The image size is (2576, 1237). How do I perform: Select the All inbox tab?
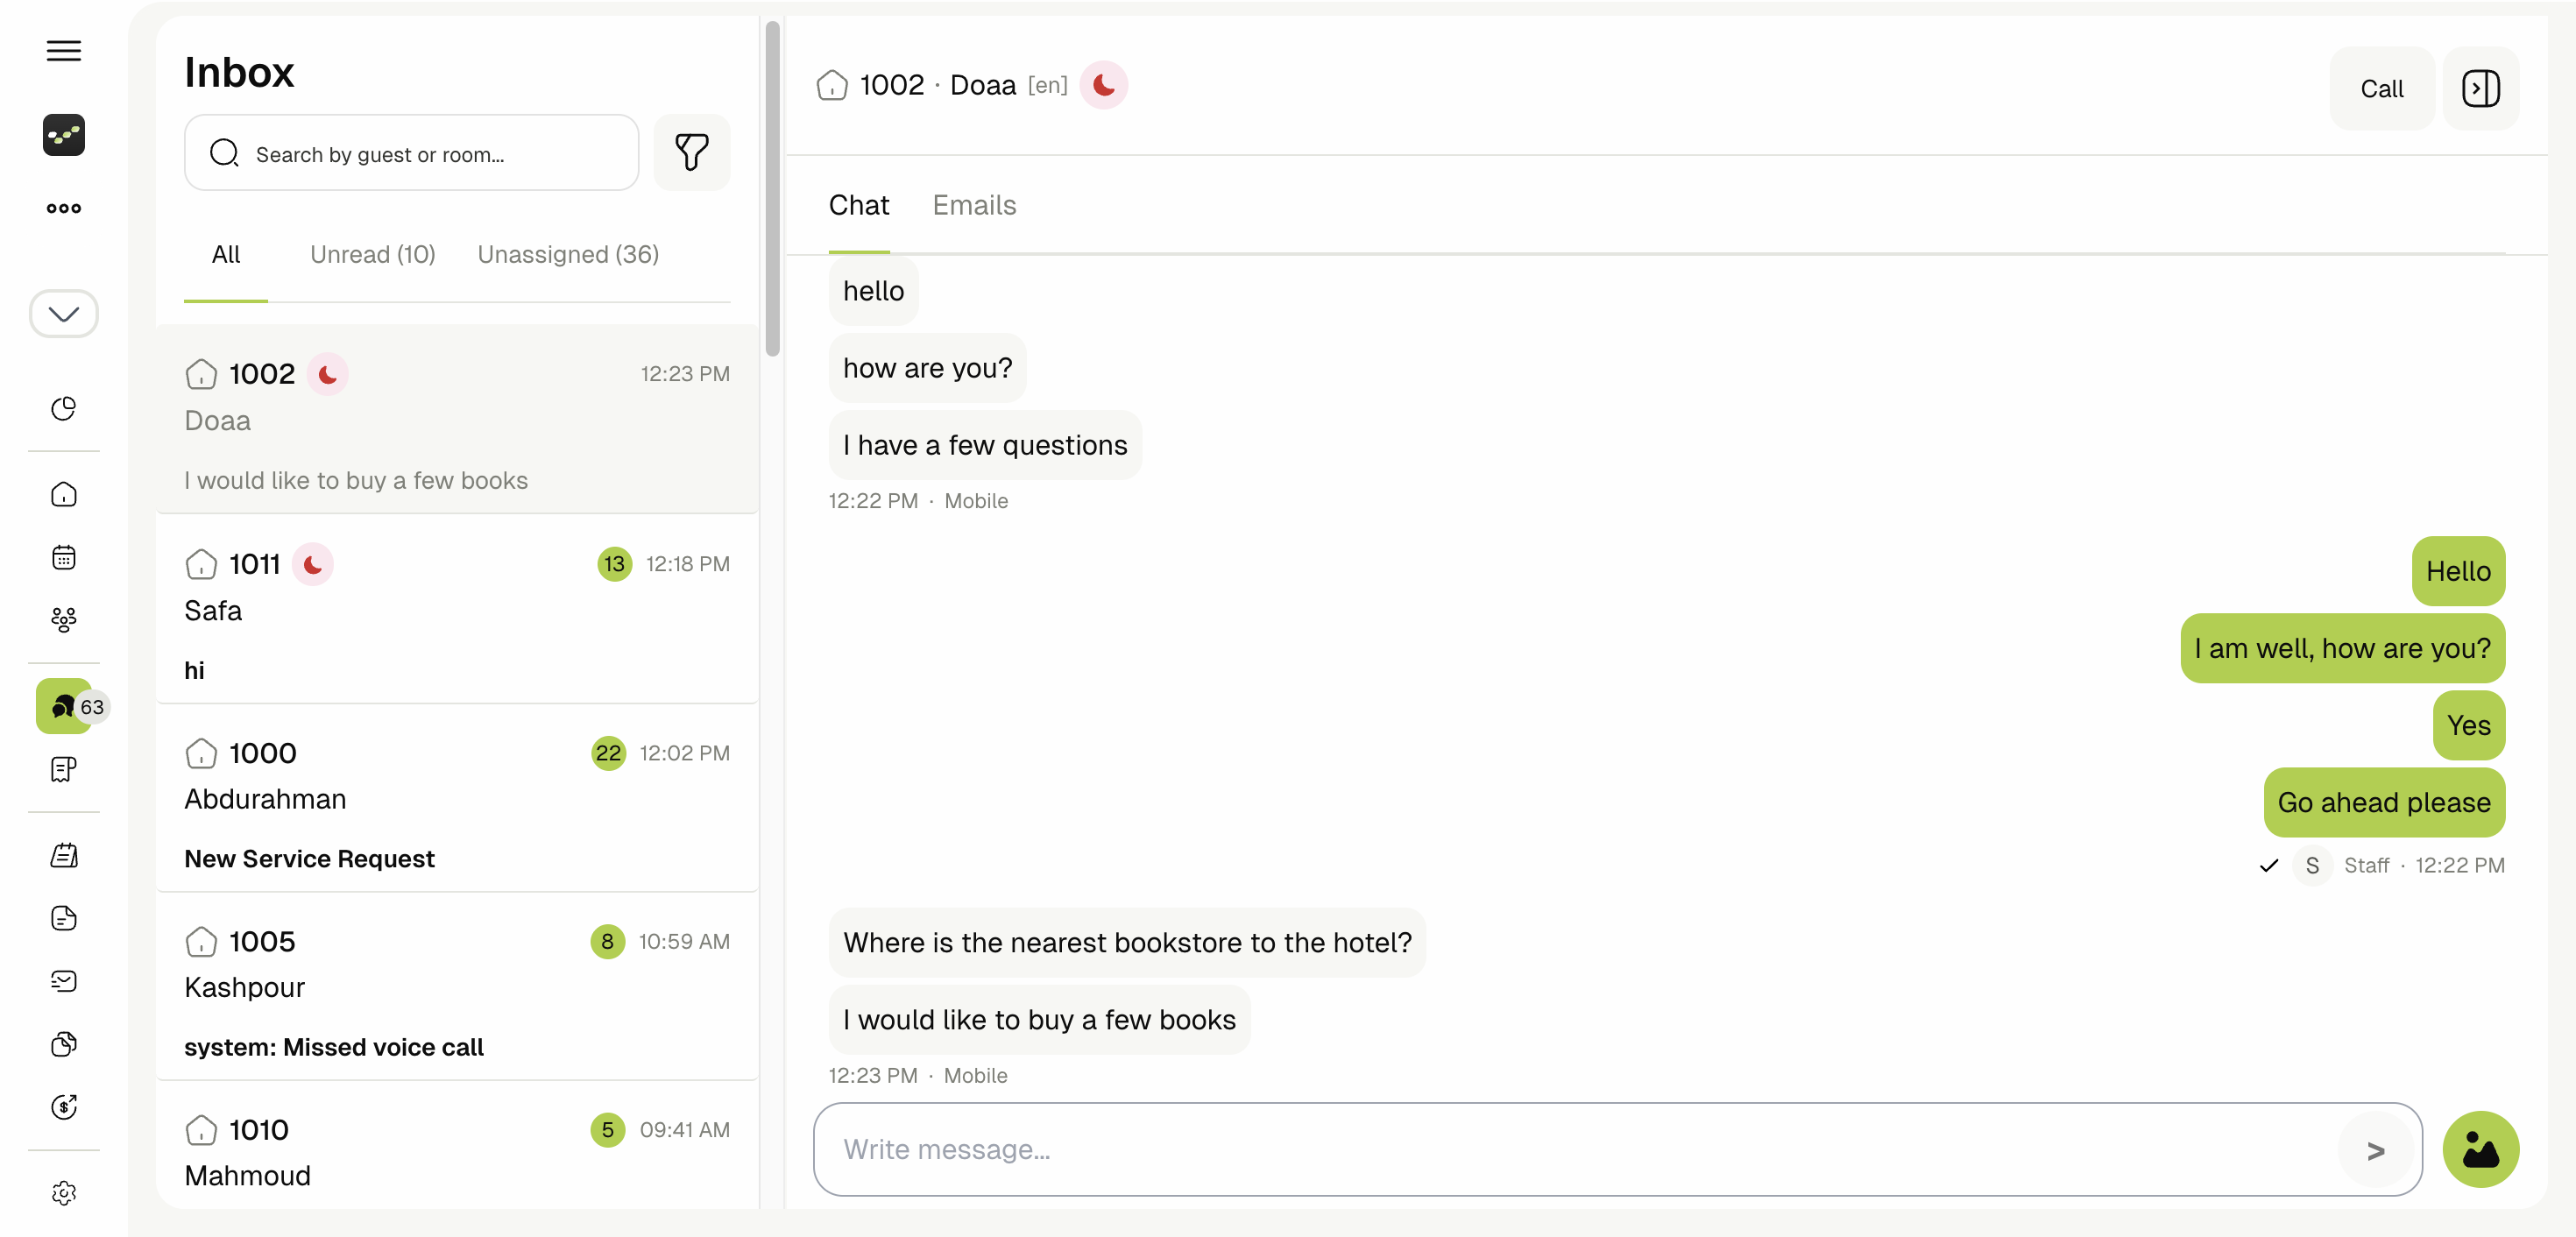tap(226, 255)
